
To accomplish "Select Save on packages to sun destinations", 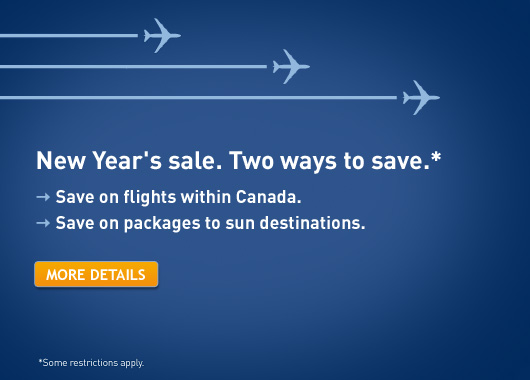I will pyautogui.click(x=211, y=223).
